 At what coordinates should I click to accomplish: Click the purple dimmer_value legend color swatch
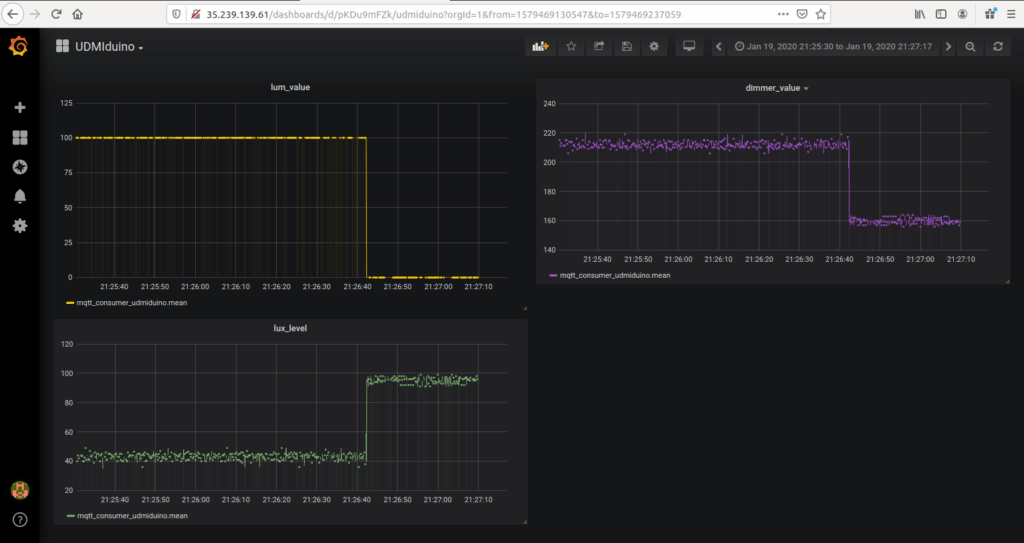[x=554, y=276]
